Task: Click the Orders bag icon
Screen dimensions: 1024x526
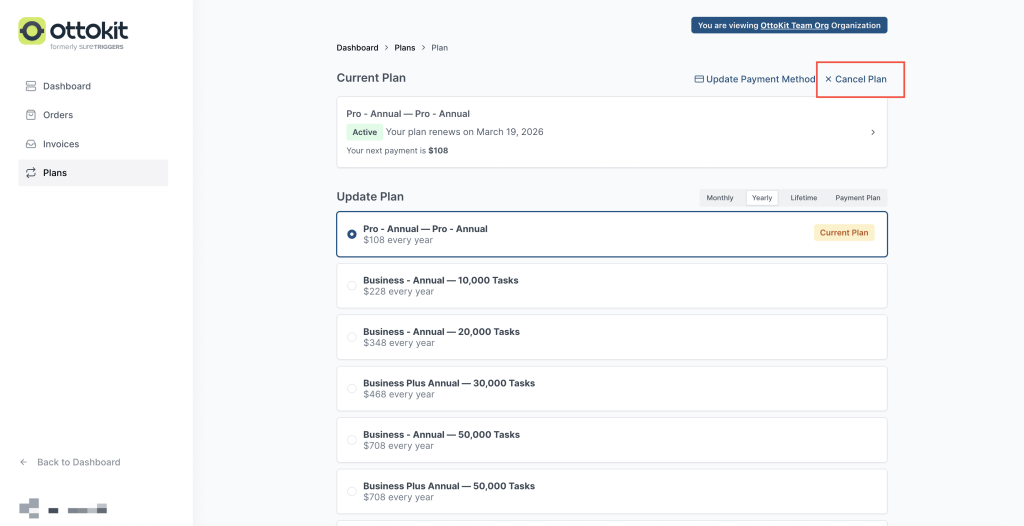Action: (31, 115)
